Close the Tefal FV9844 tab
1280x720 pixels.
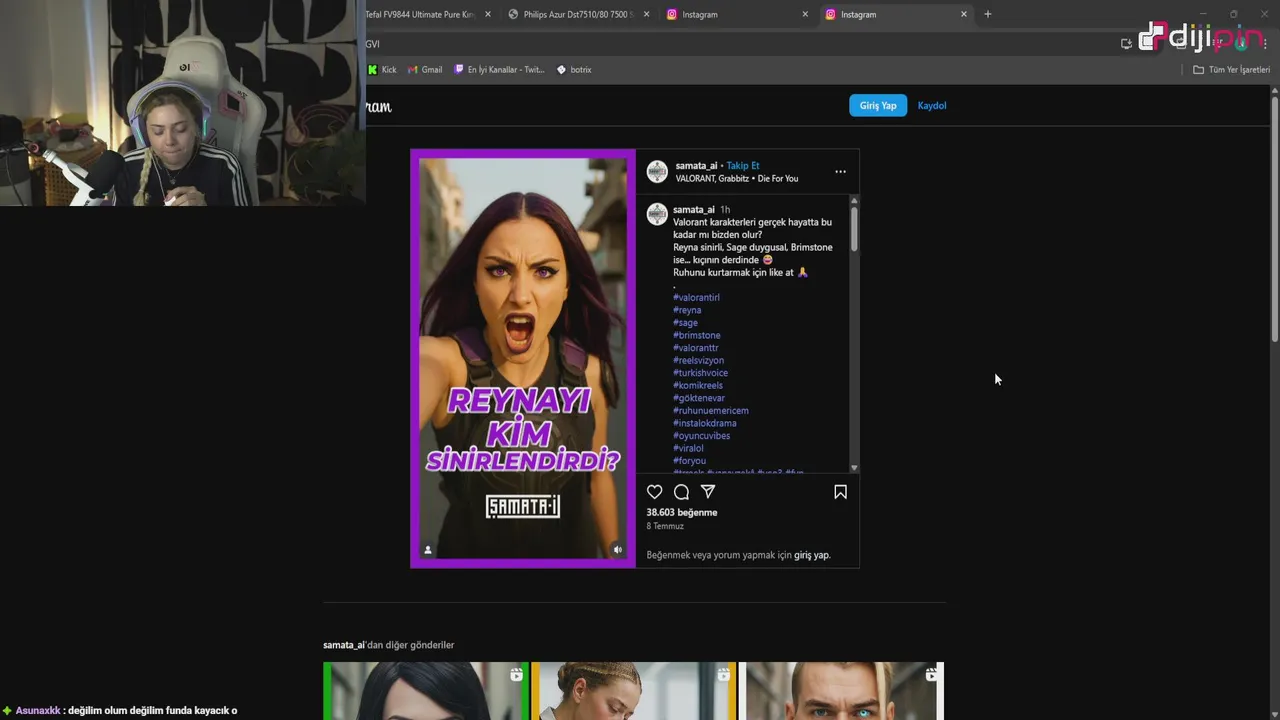pos(487,14)
